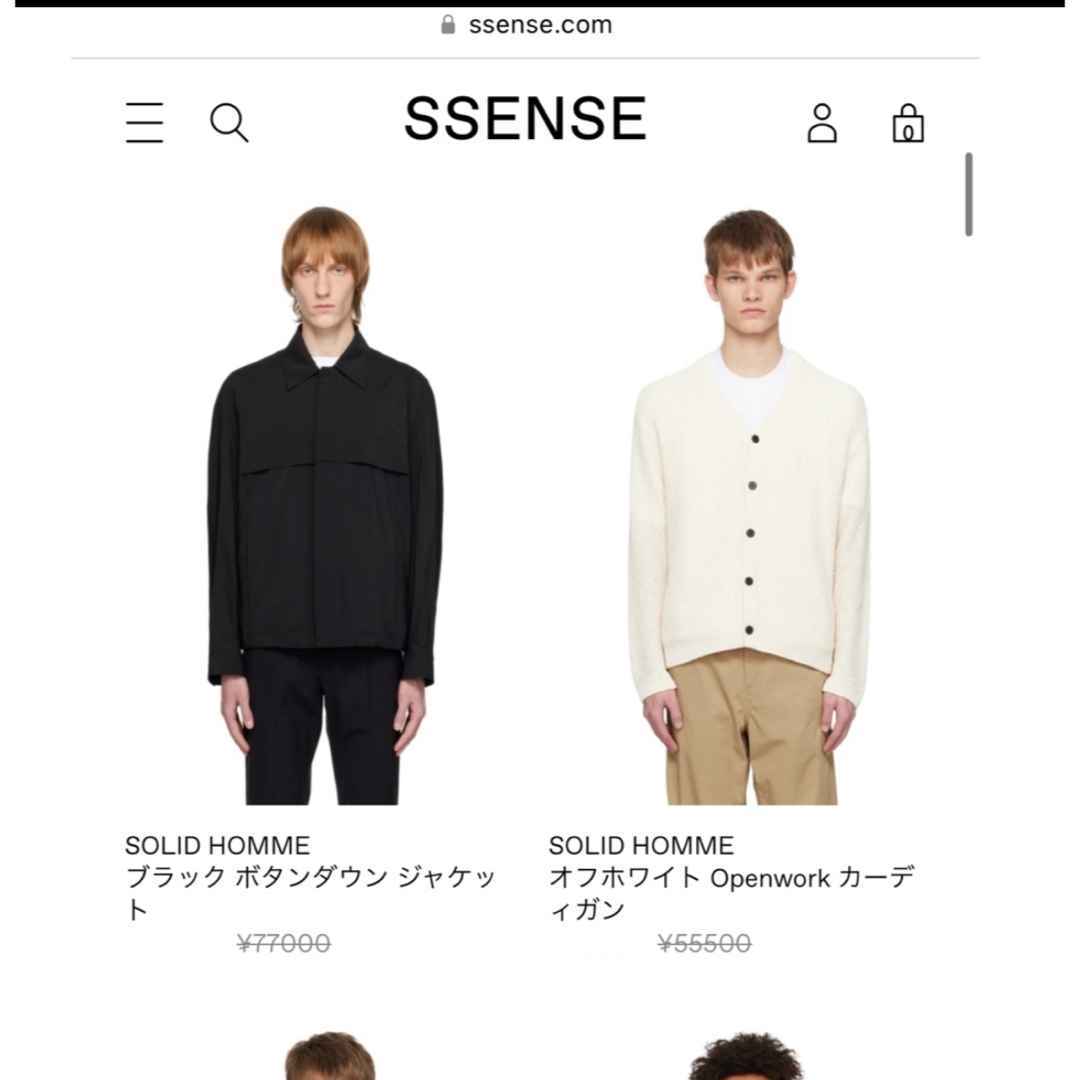Open the partially visible bottom-right product

[747, 1055]
